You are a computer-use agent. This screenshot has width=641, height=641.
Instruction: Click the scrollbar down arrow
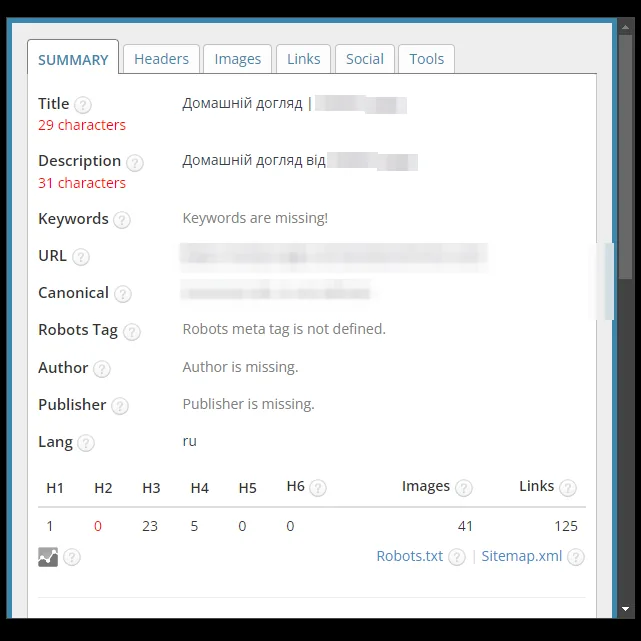pos(625,609)
